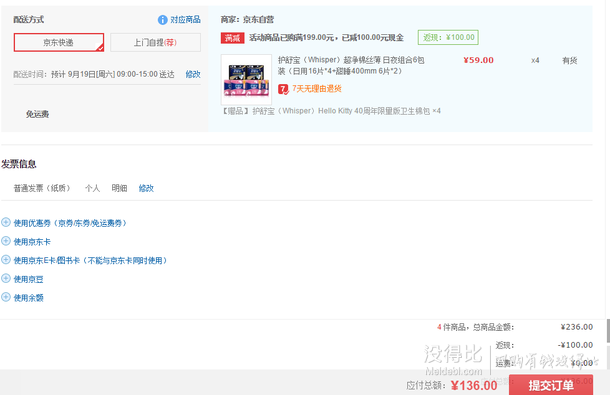The width and height of the screenshot is (610, 395).
Task: Open the 护舒宝 超净棉丝薄 product title
Action: tap(351, 65)
